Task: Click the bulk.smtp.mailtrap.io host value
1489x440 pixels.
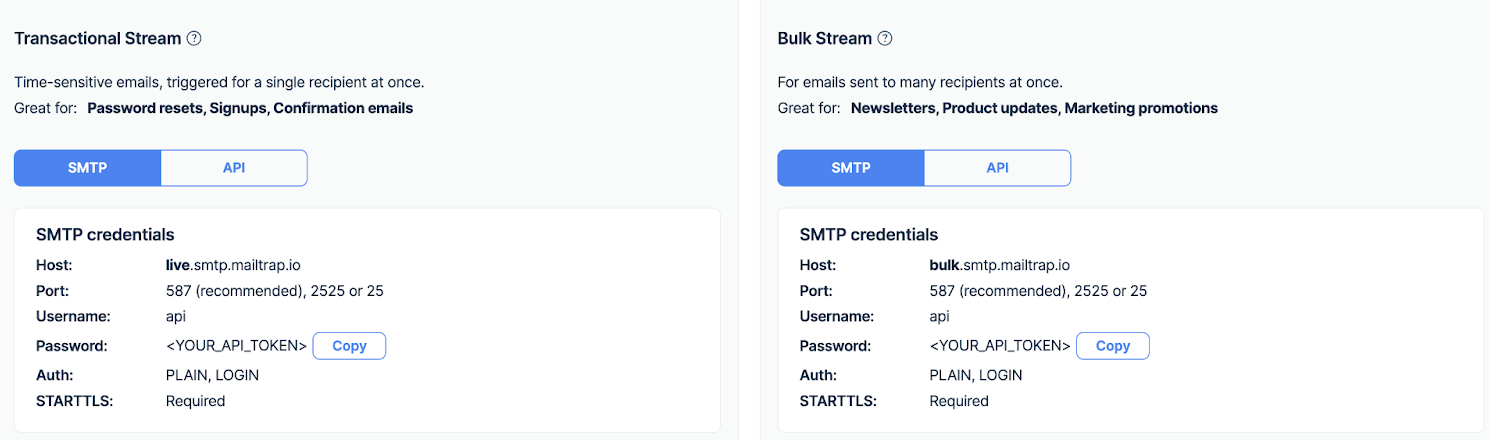Action: (x=999, y=266)
